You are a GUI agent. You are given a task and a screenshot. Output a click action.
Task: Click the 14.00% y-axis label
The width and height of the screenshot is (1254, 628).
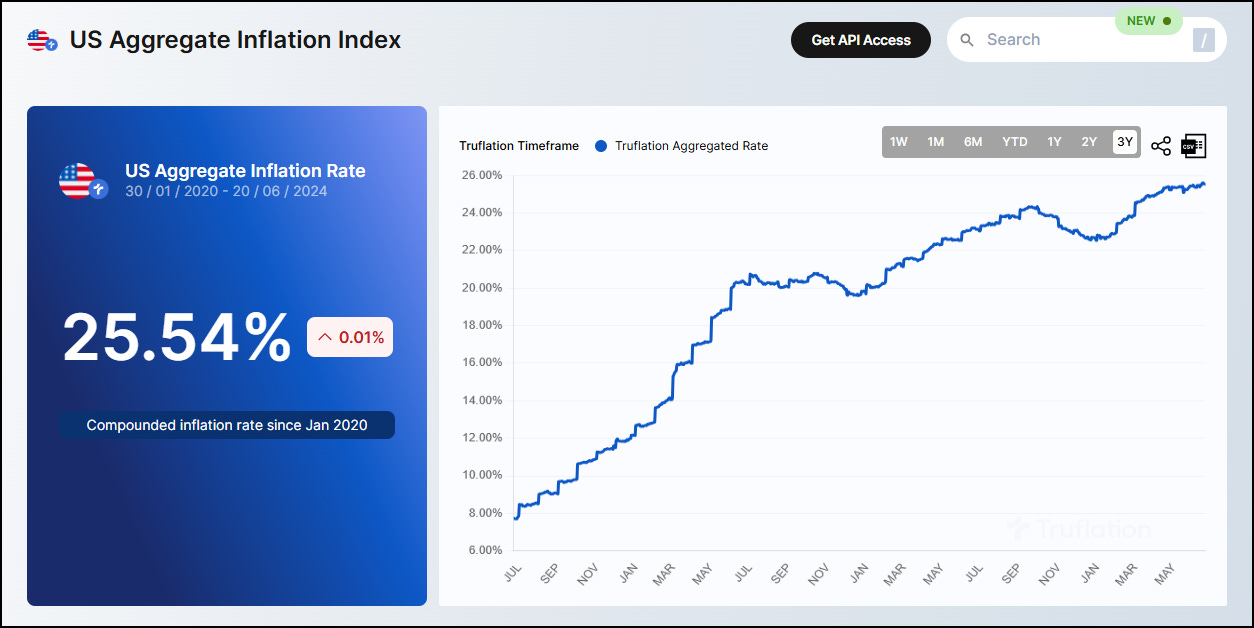coord(483,400)
